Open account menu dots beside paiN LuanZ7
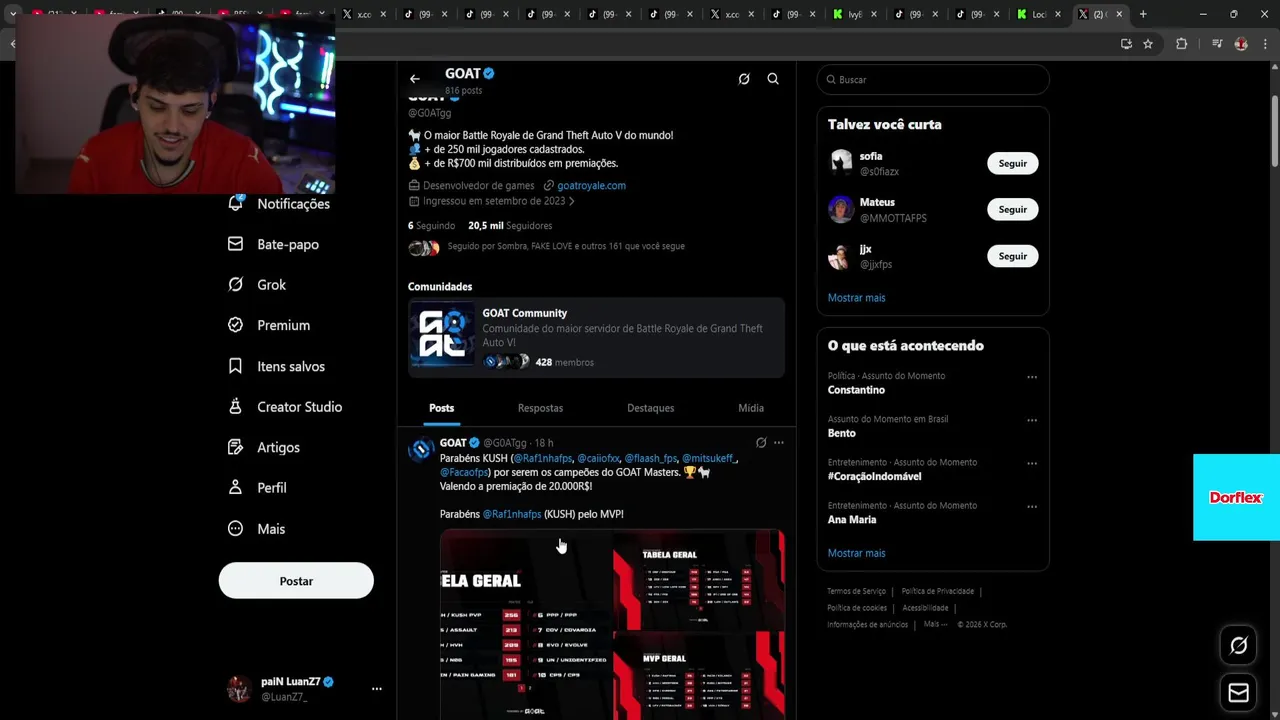 (377, 689)
